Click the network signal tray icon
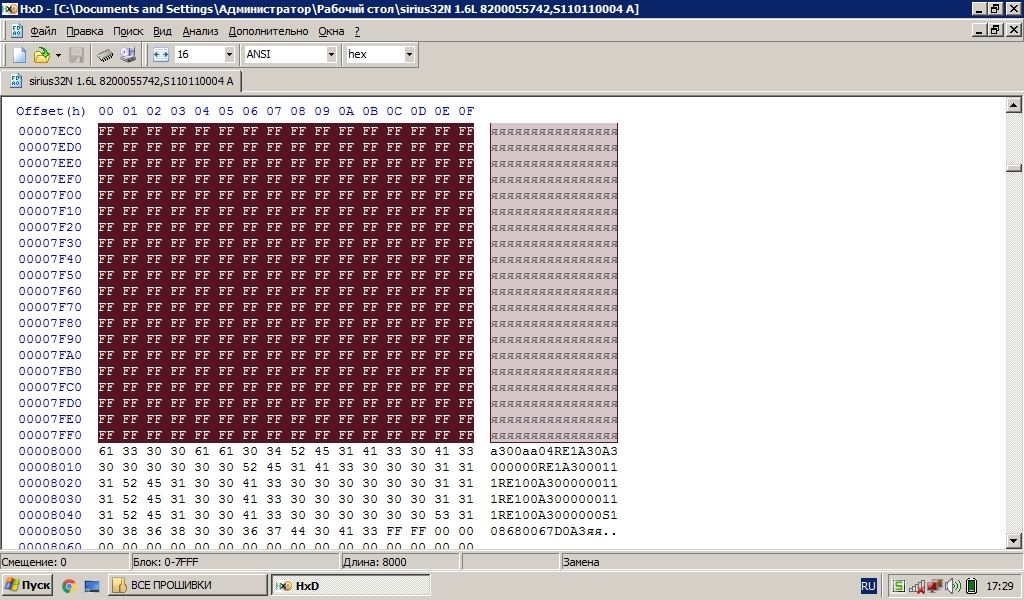 click(917, 586)
